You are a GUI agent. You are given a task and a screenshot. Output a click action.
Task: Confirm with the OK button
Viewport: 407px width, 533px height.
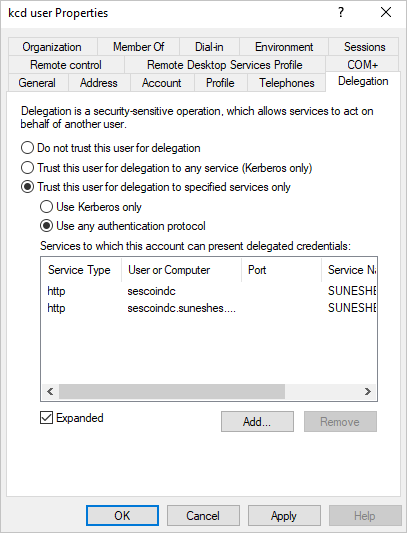[122, 516]
